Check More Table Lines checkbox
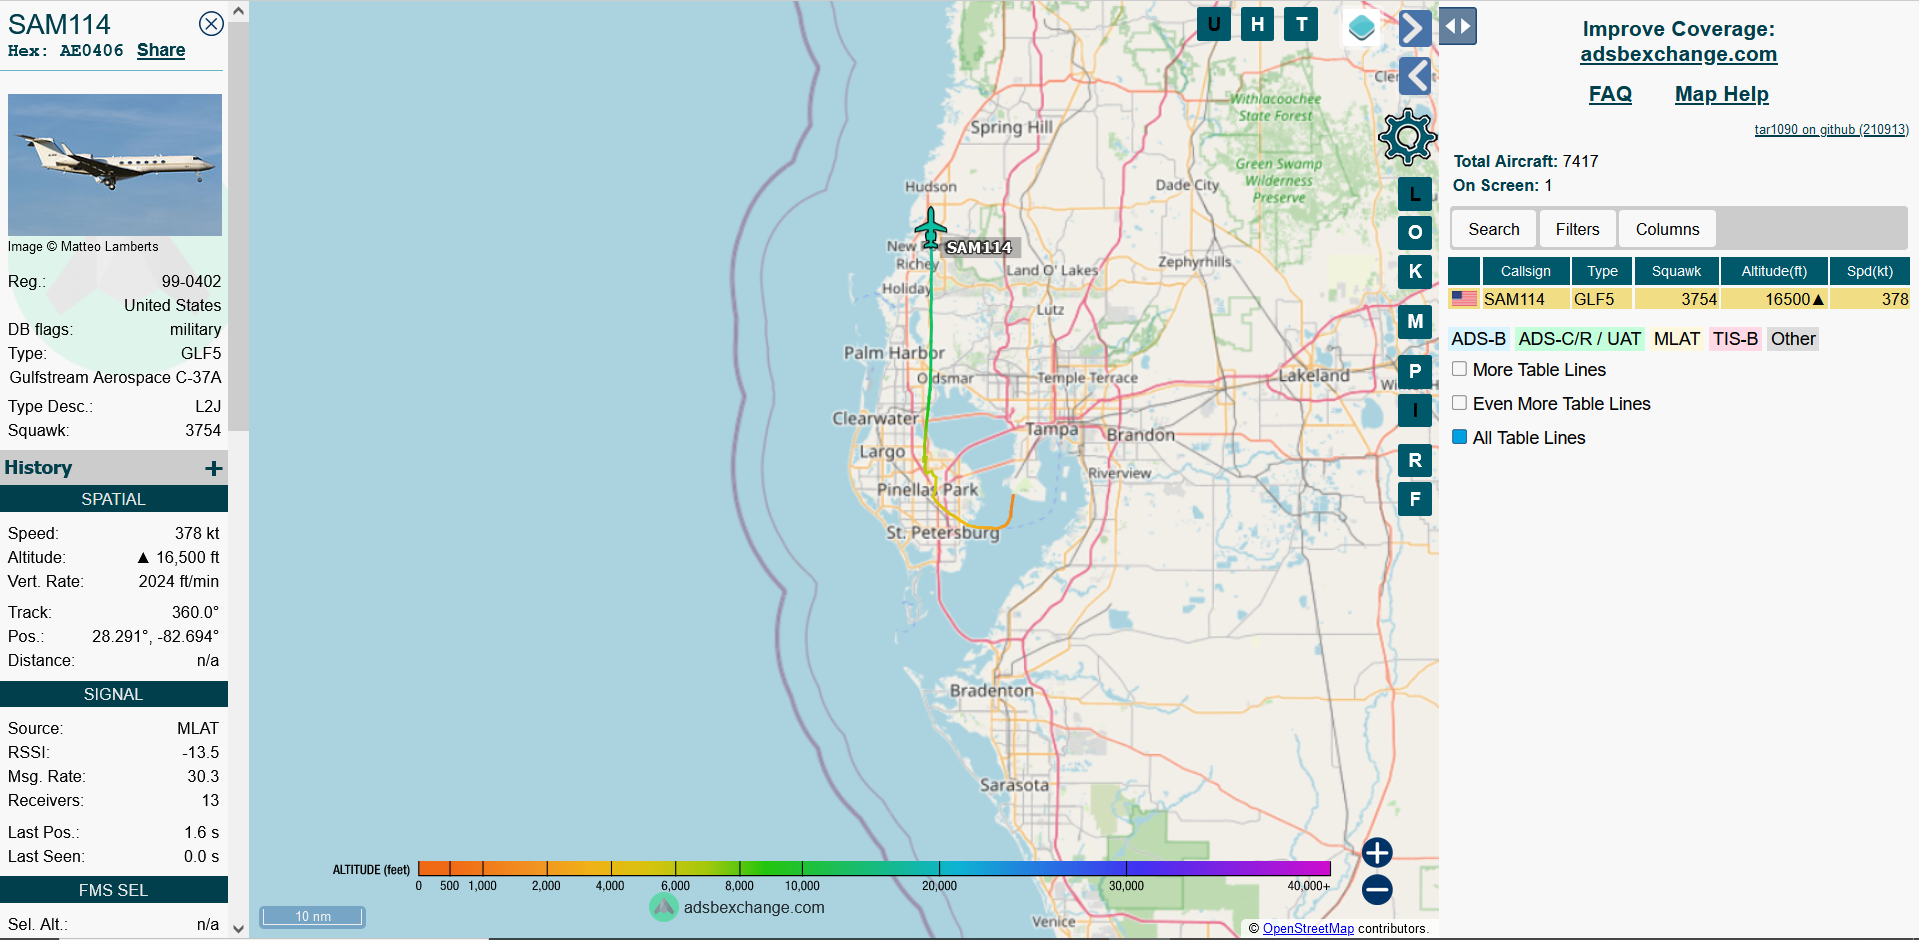Viewport: 1919px width, 940px height. pyautogui.click(x=1459, y=369)
